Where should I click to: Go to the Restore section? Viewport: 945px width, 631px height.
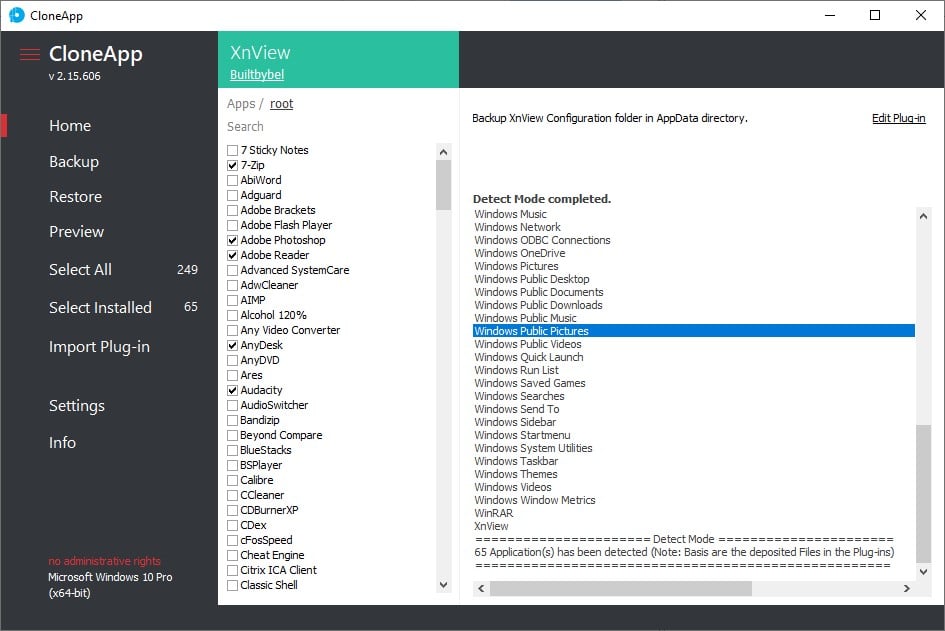(76, 197)
